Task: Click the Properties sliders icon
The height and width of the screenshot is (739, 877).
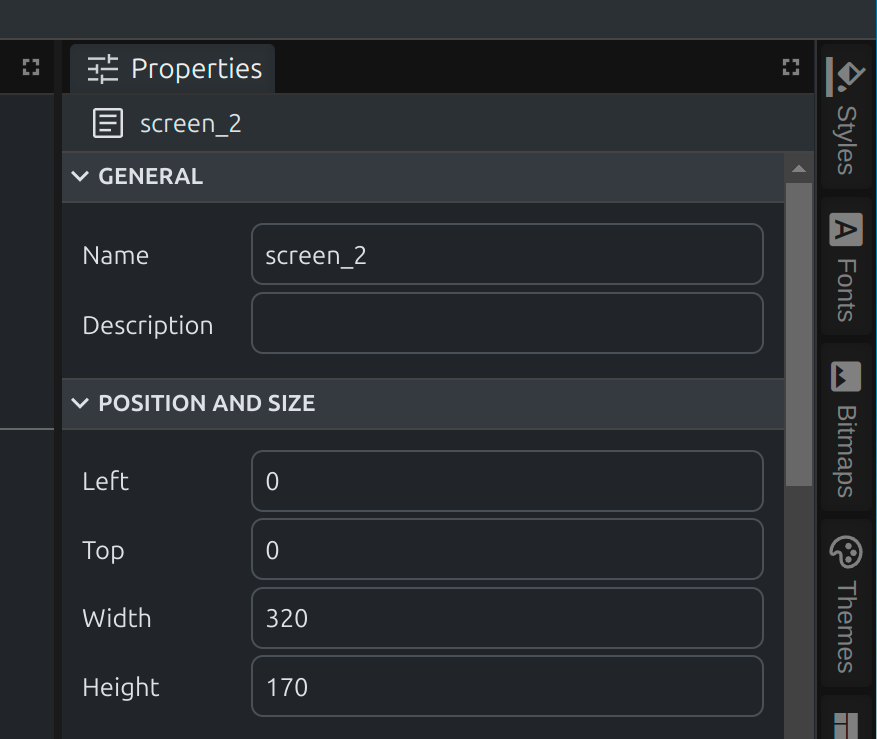Action: pos(102,69)
